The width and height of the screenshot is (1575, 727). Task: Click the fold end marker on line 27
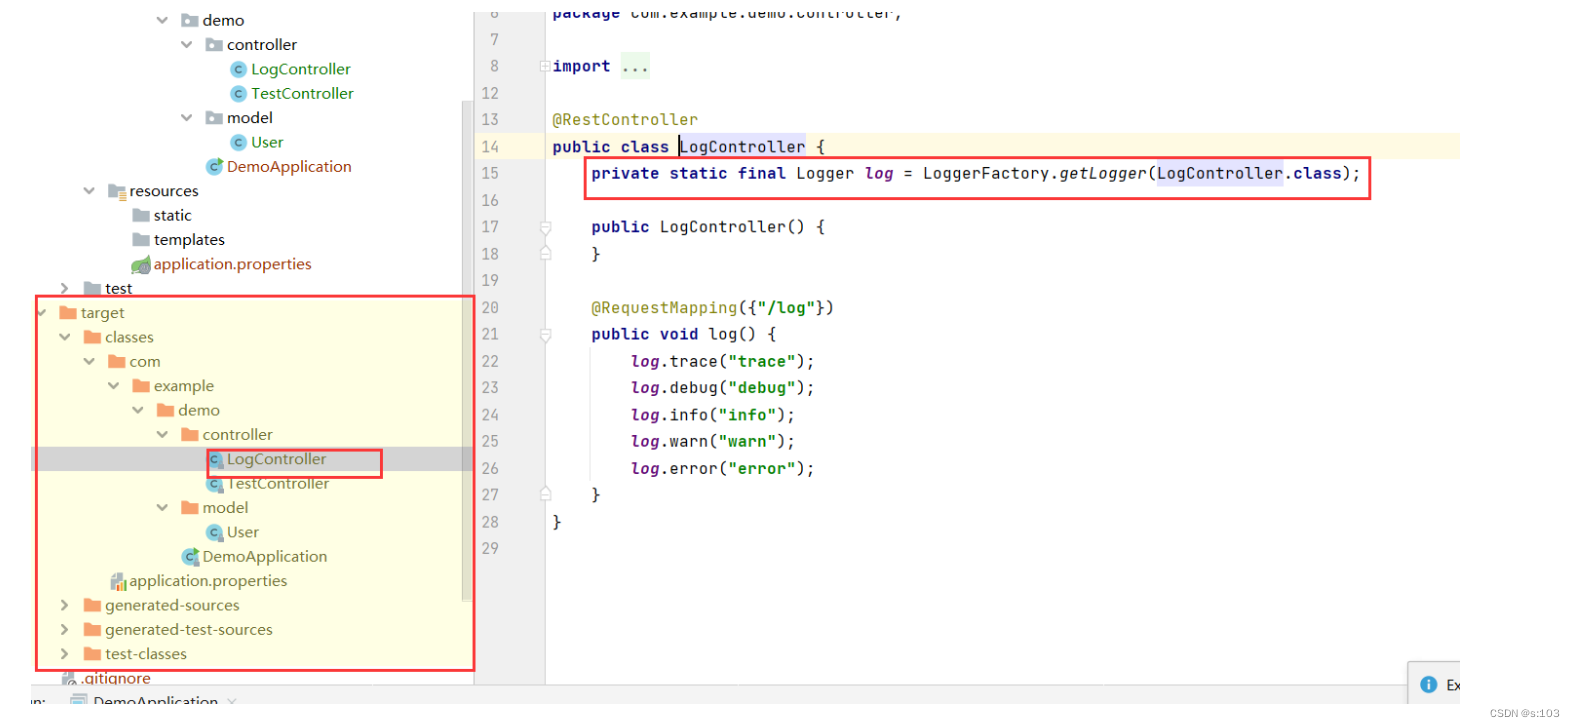(x=545, y=494)
